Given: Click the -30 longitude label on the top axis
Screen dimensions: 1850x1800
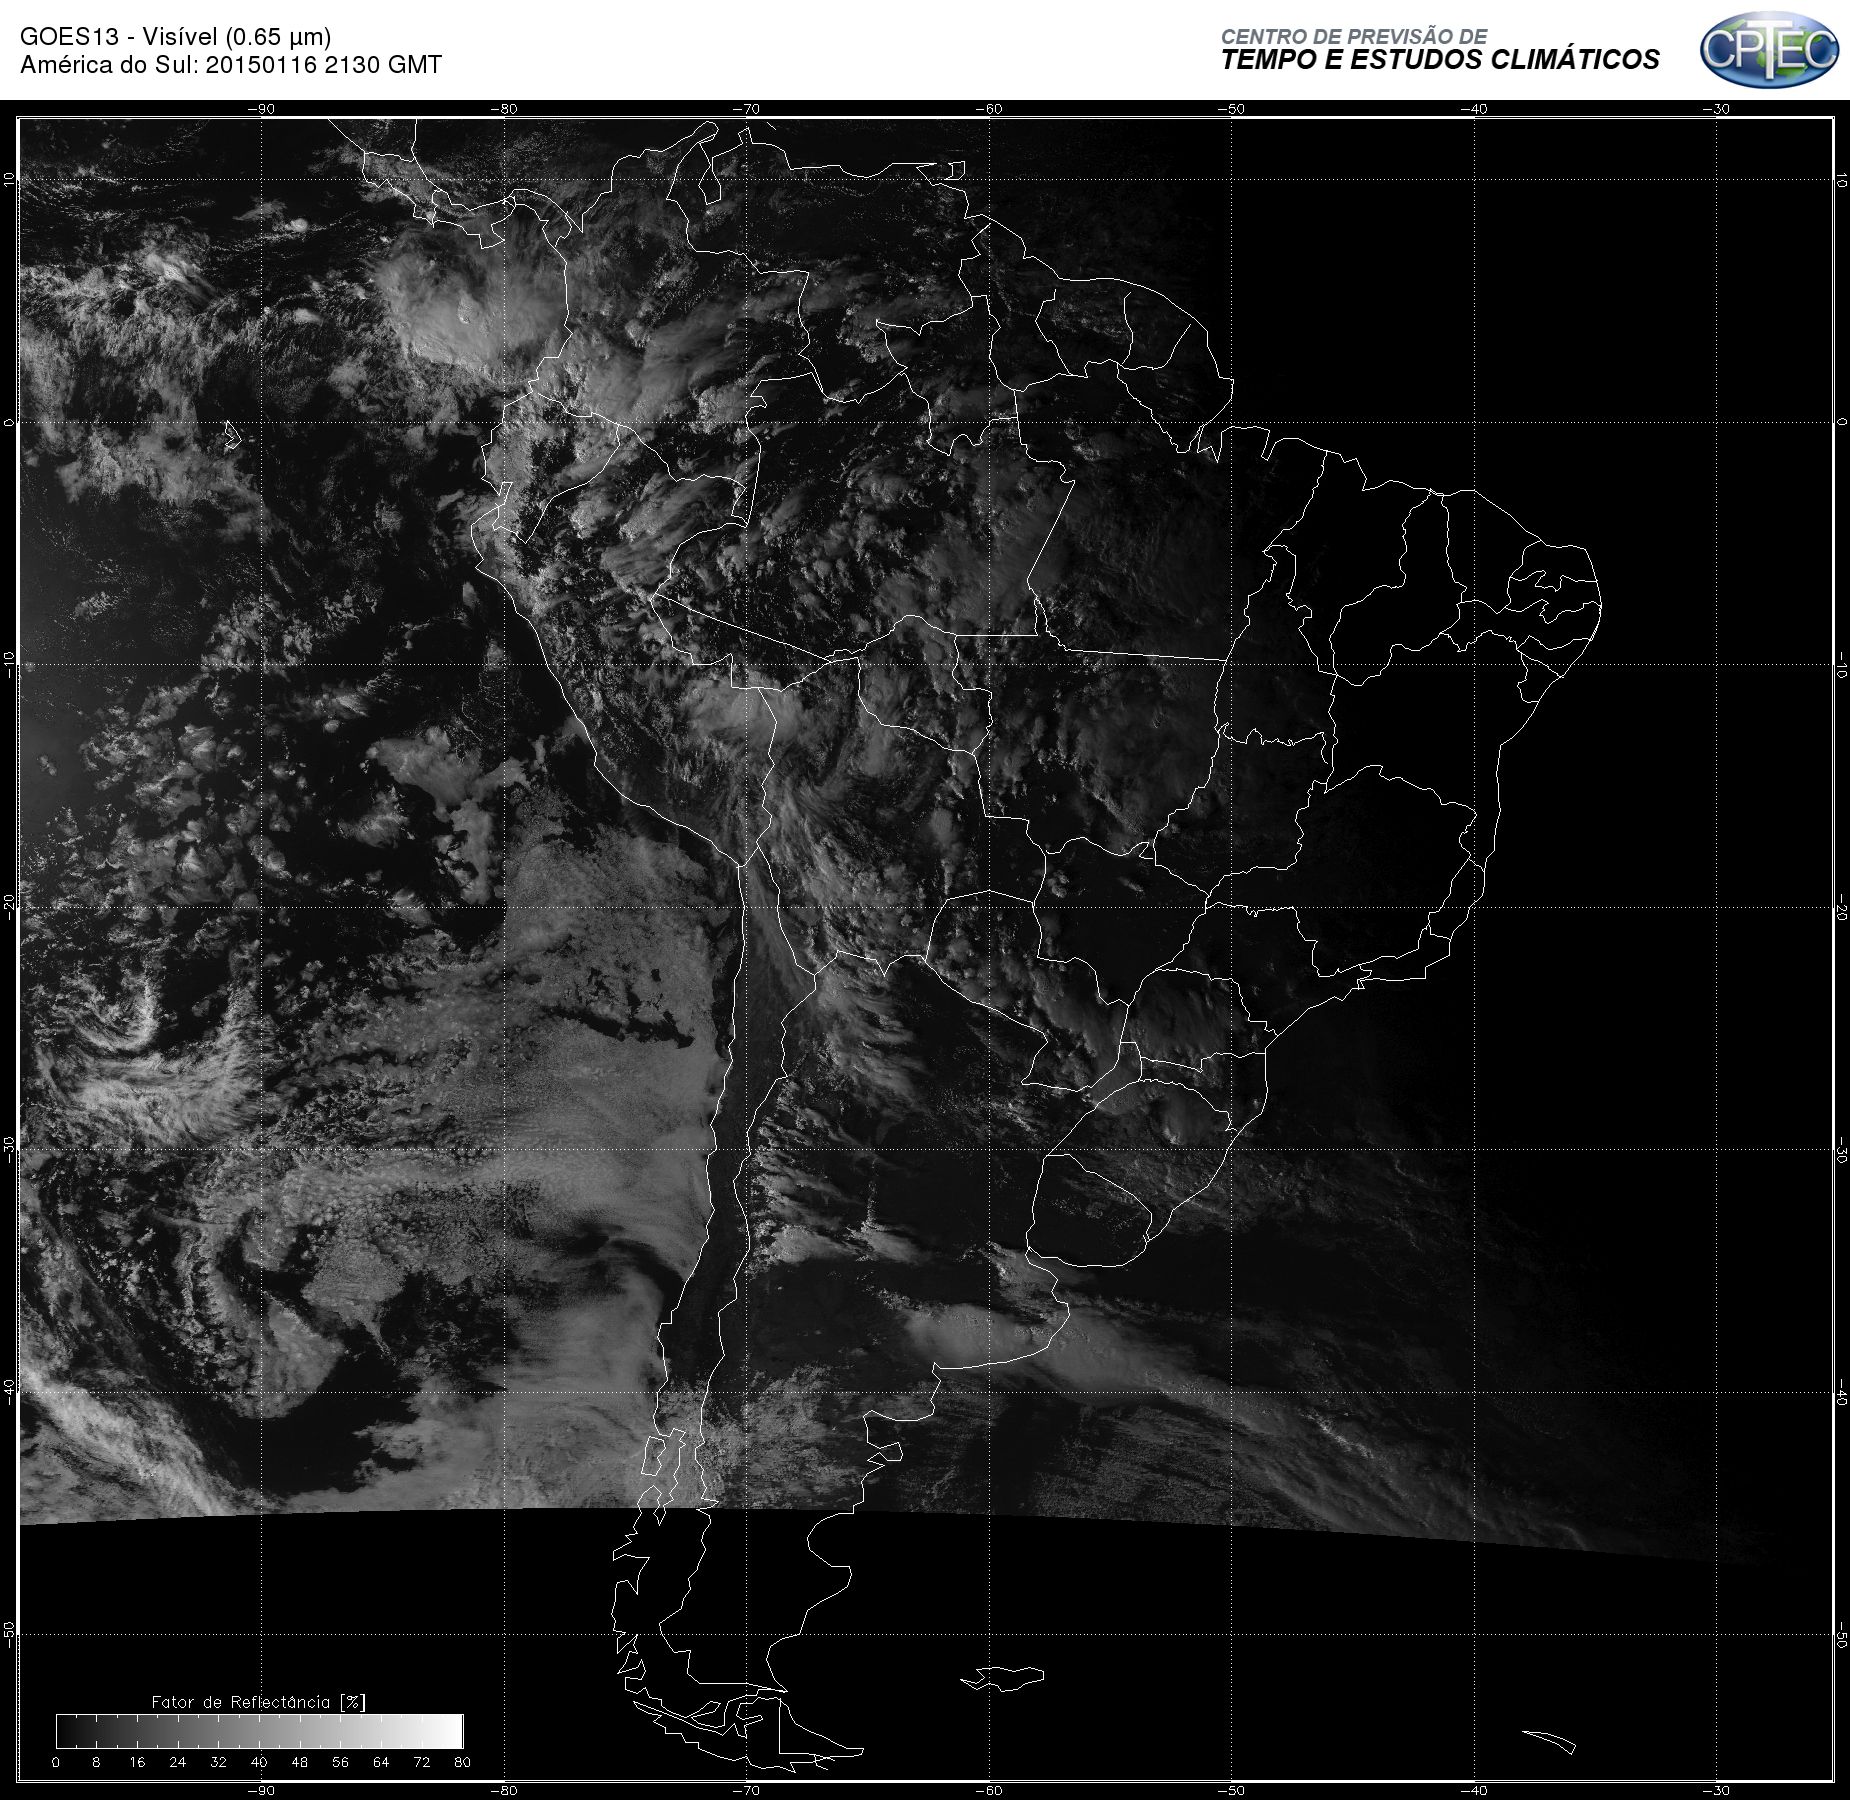Looking at the screenshot, I should (1717, 109).
